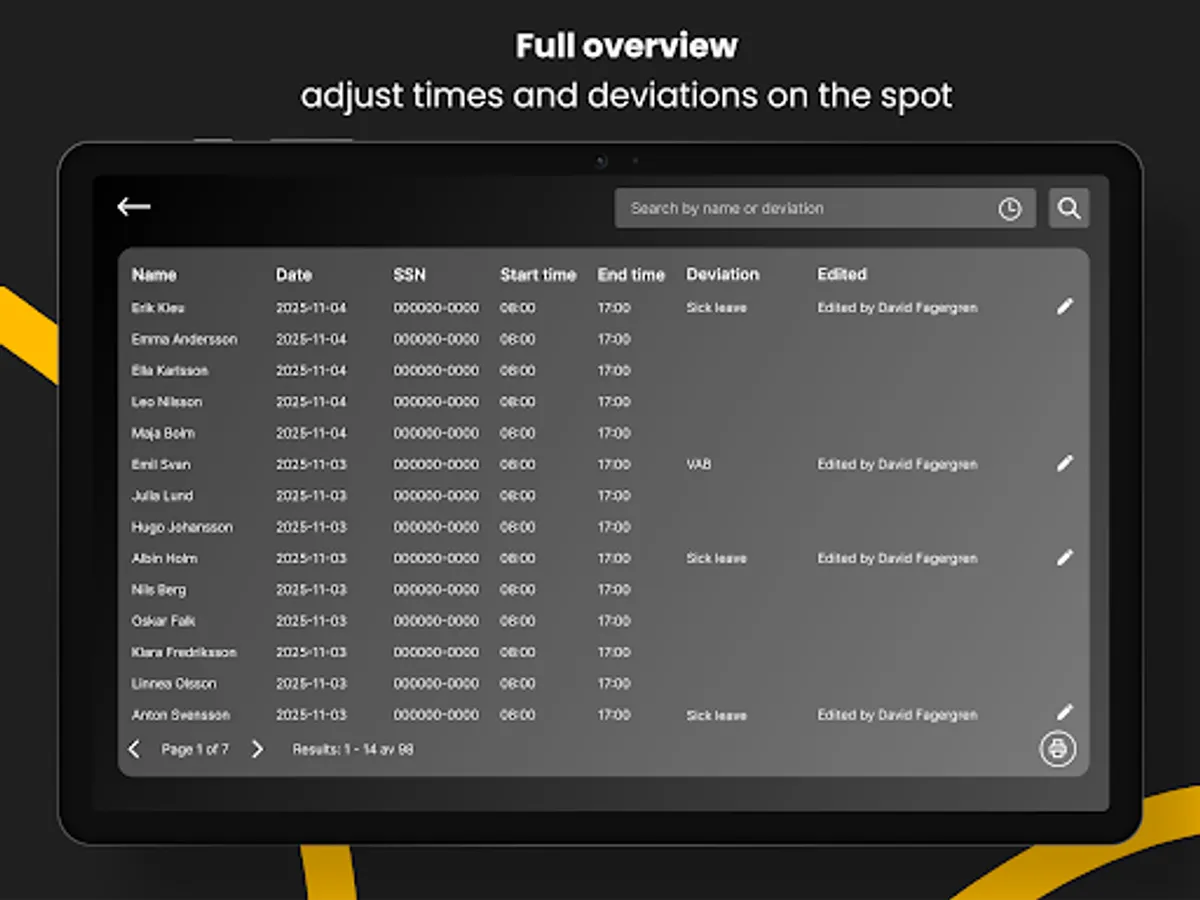The width and height of the screenshot is (1200, 900).
Task: Open the time filter clock icon
Action: point(1008,208)
